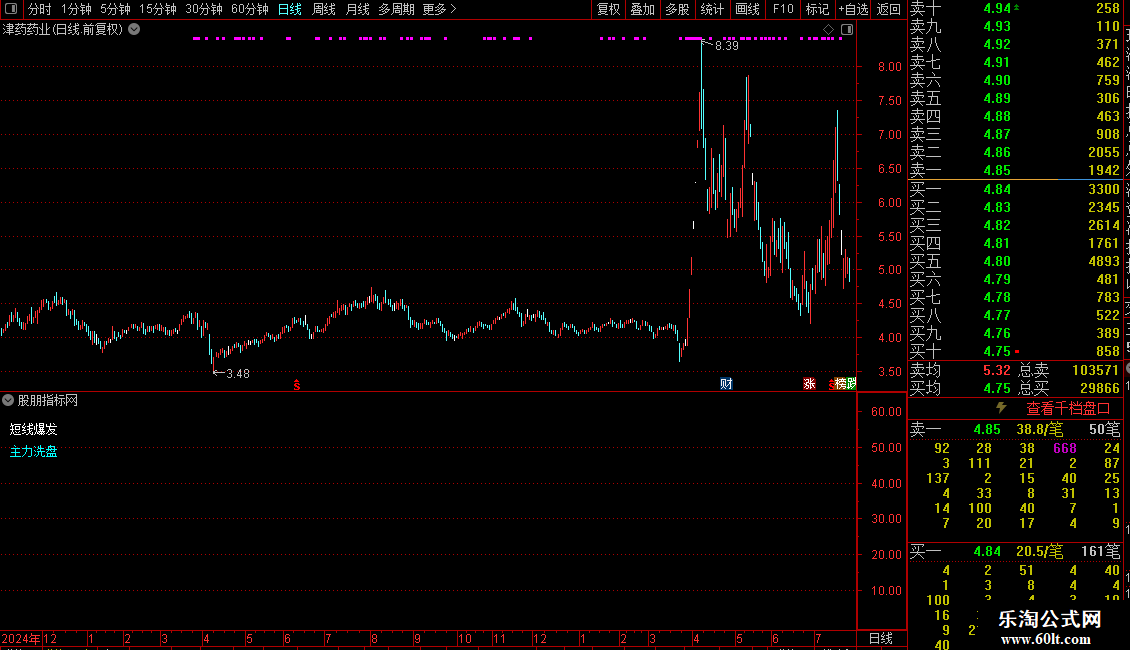1130x650 pixels.
Task: Click the 涨 limit-up marker icon
Action: pos(809,383)
